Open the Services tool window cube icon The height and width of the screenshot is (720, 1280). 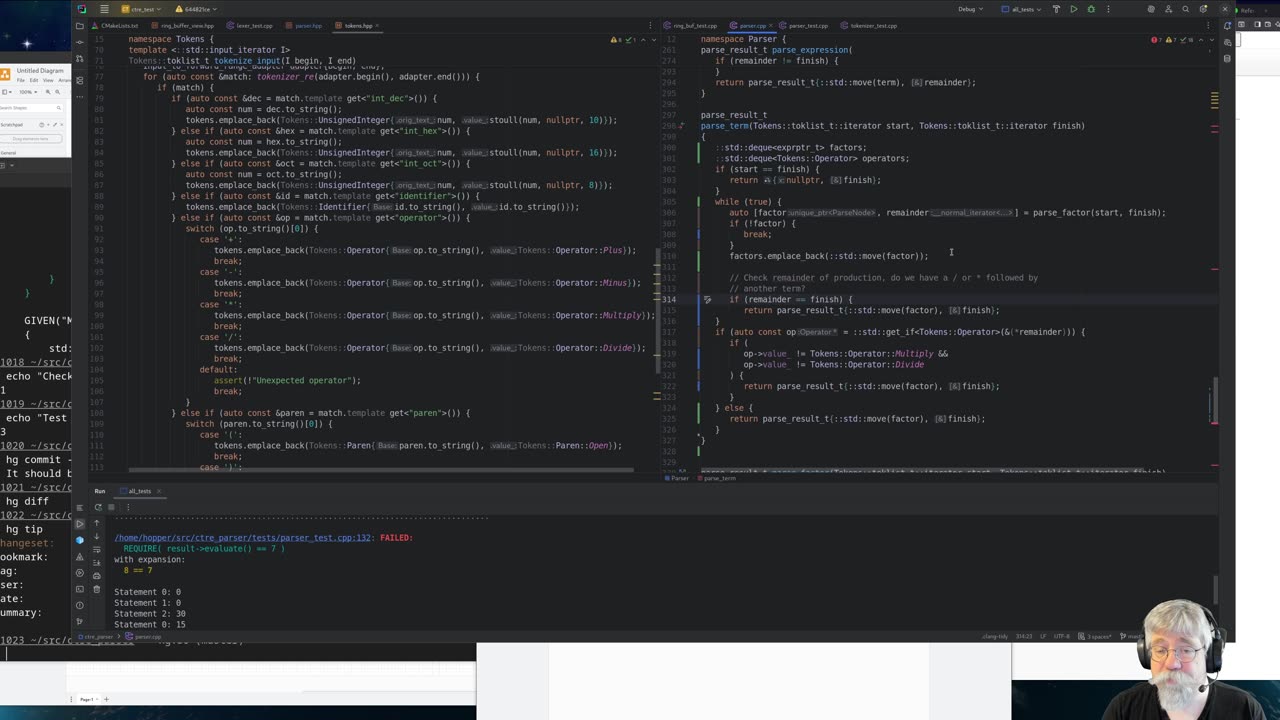(x=80, y=540)
